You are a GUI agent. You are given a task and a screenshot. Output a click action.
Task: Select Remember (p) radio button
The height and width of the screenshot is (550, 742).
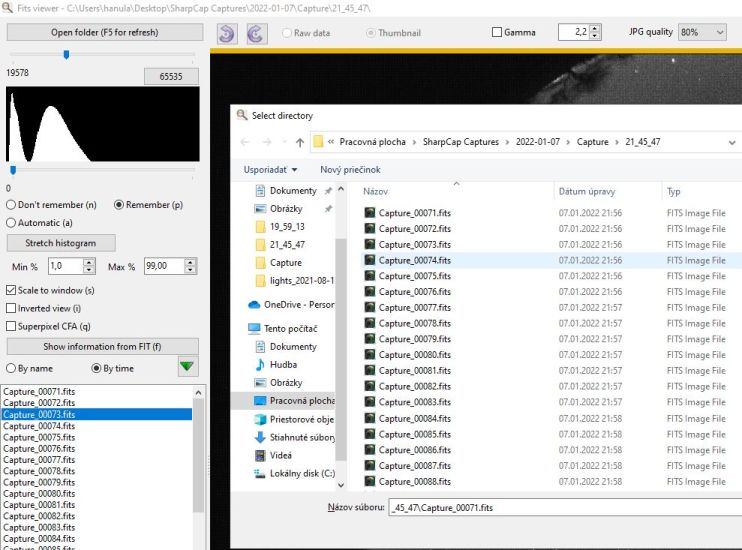point(119,205)
